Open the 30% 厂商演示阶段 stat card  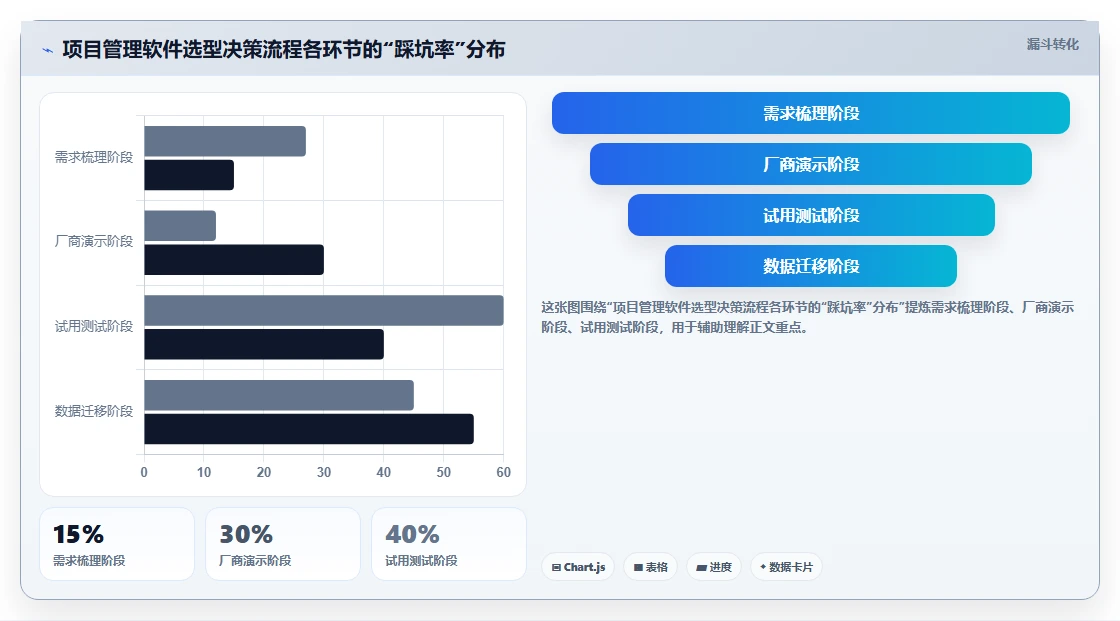coord(283,545)
